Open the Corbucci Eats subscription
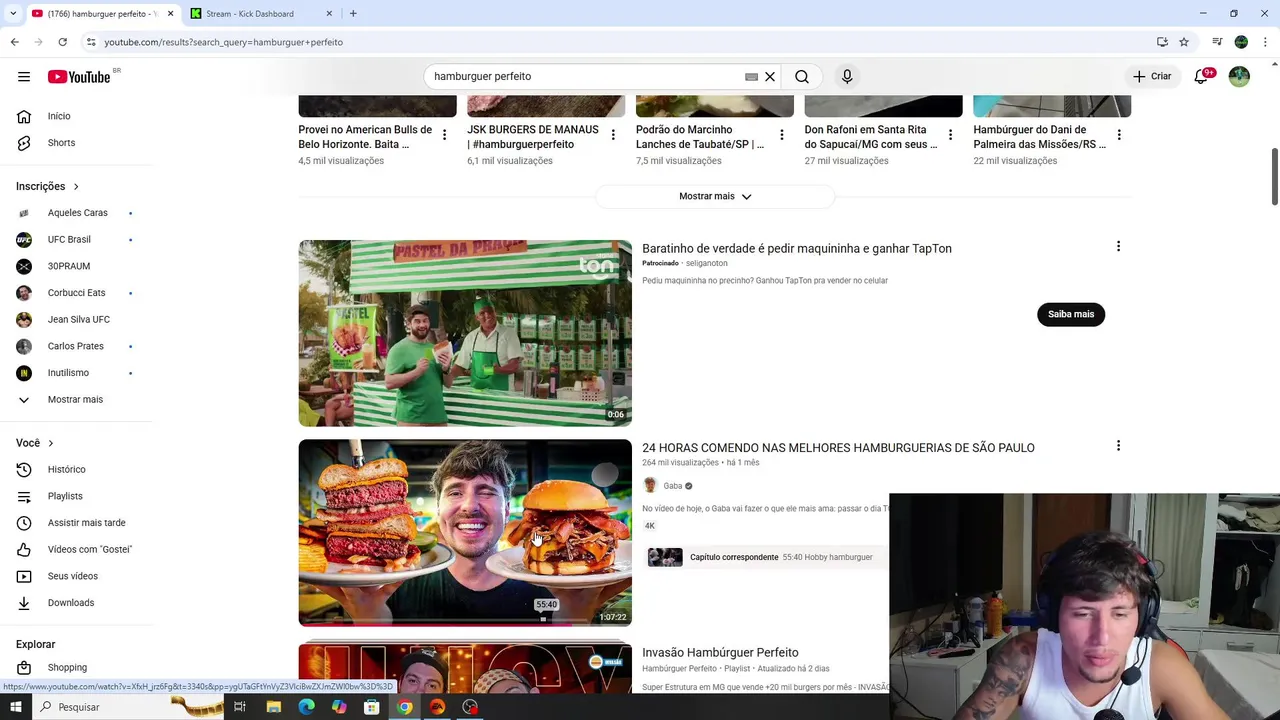The width and height of the screenshot is (1280, 720). (x=78, y=293)
